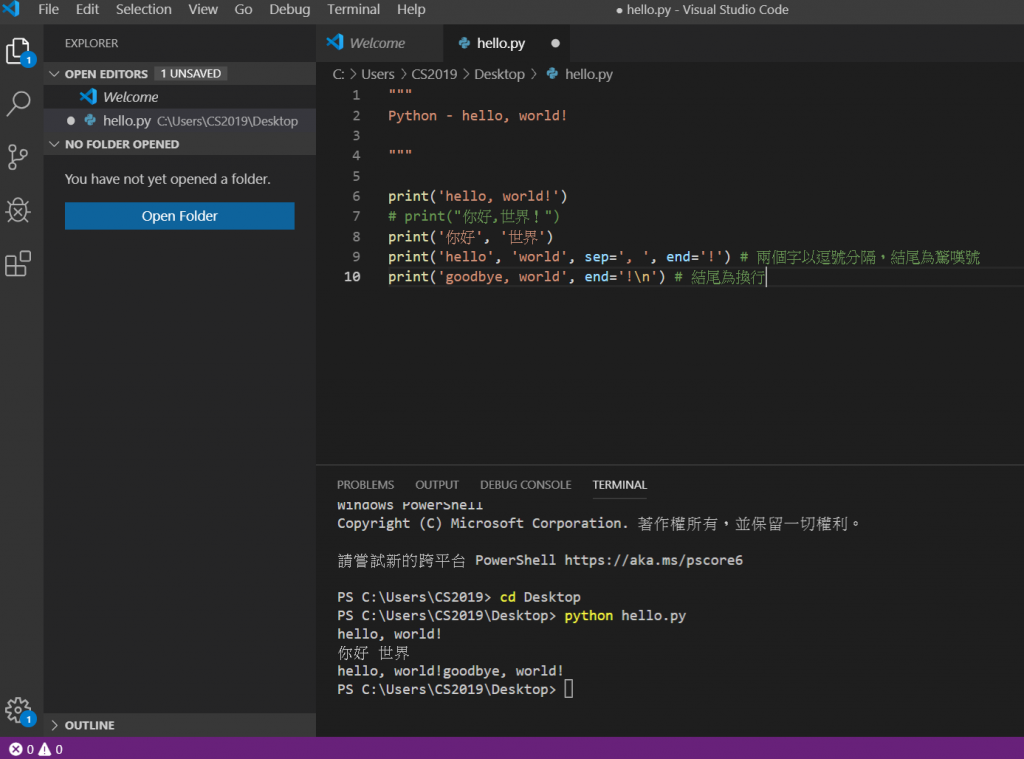Select the hello.py editor tab
The width and height of the screenshot is (1024, 759).
tap(506, 43)
